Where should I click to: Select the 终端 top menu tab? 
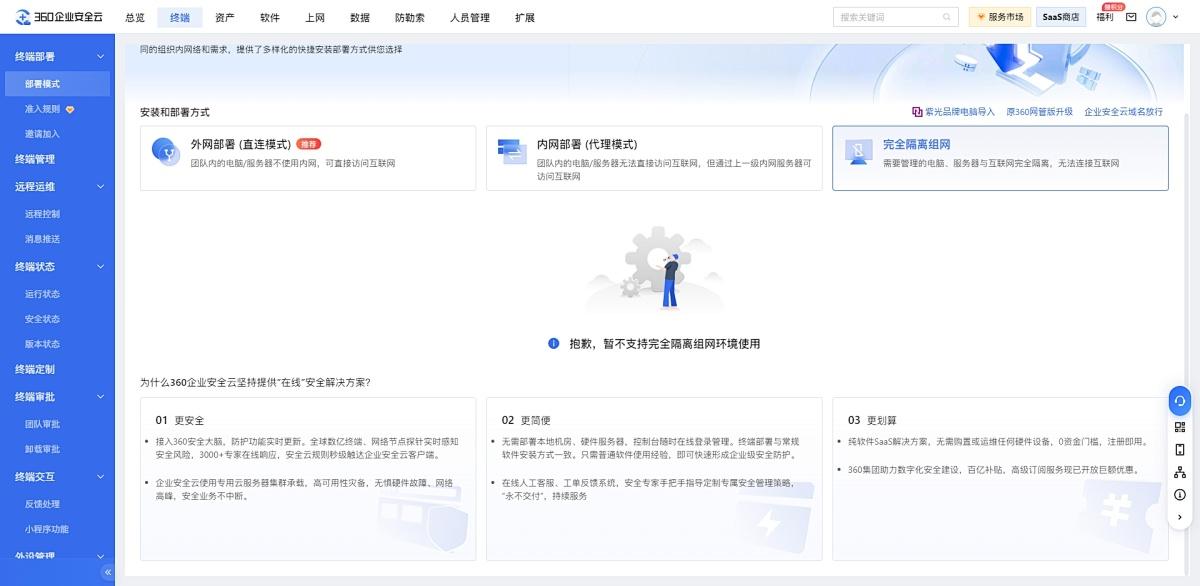(180, 18)
